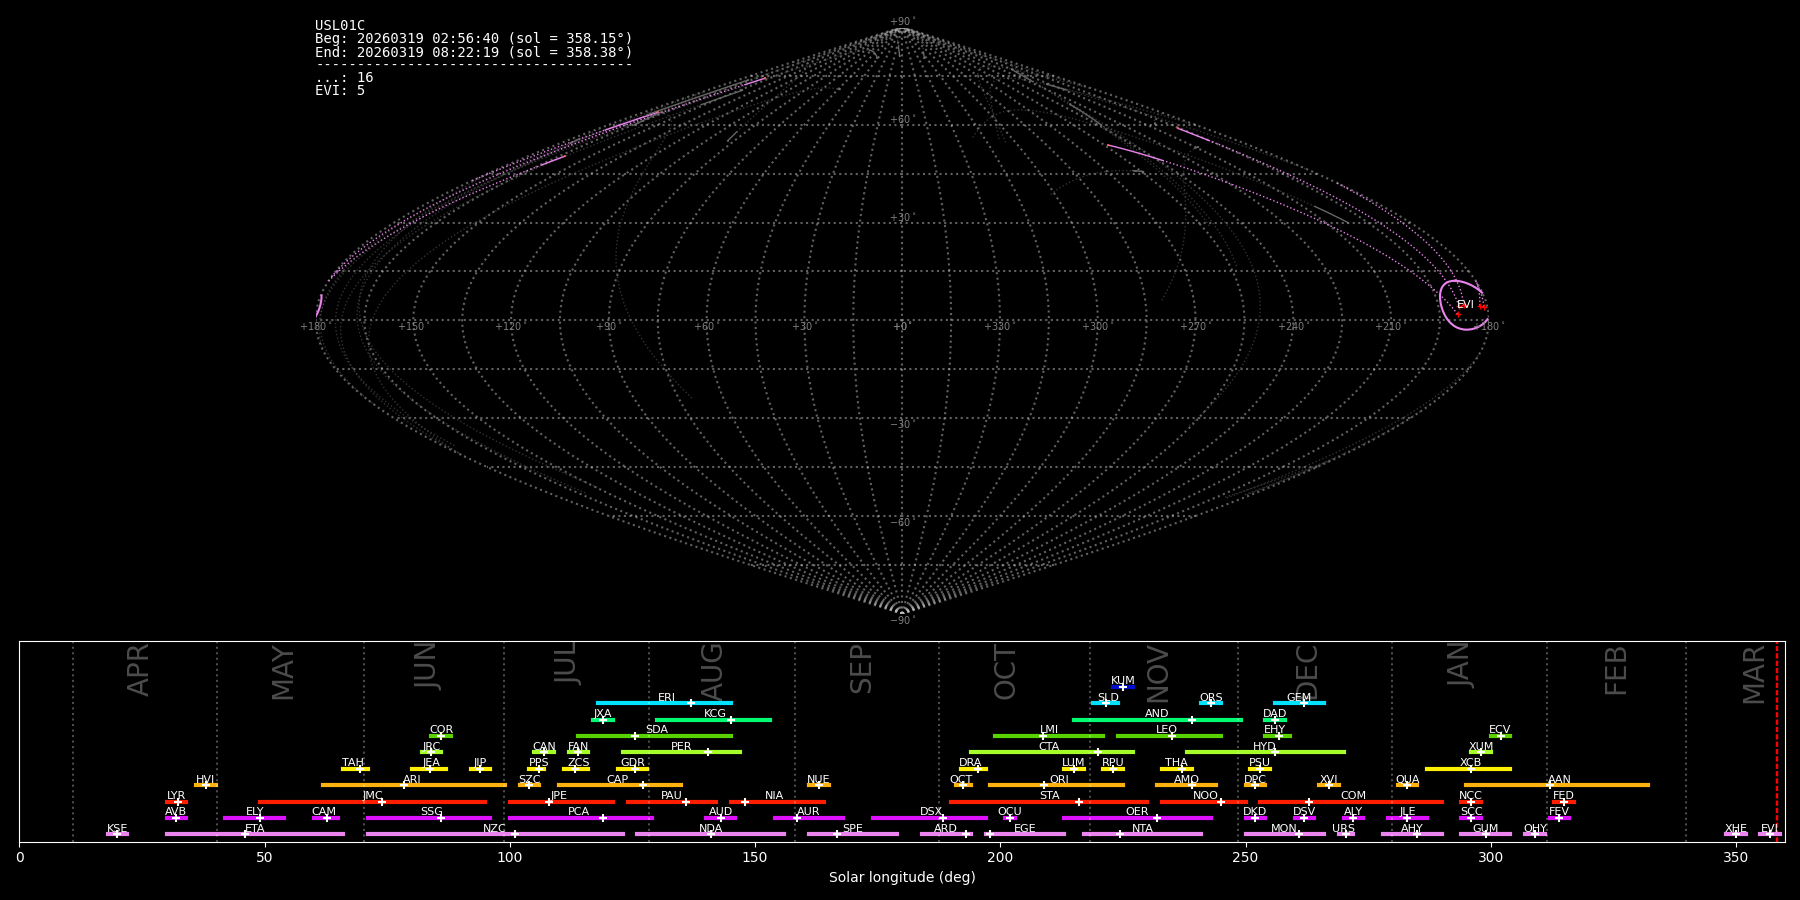Click the 'EVI: 5' count in header

340,90
